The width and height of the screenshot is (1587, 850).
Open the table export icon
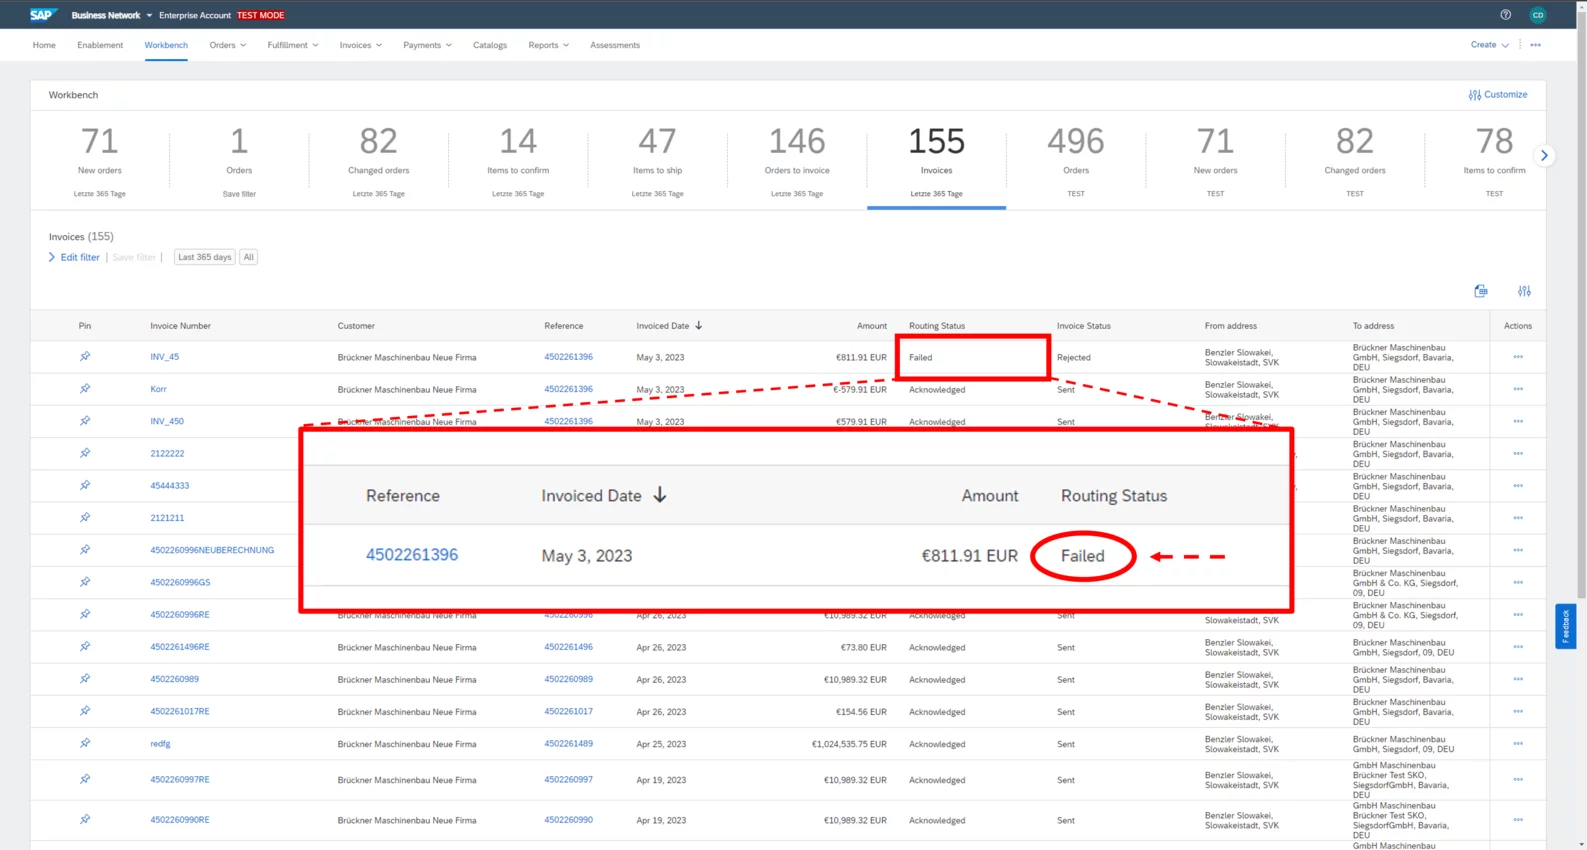1480,291
